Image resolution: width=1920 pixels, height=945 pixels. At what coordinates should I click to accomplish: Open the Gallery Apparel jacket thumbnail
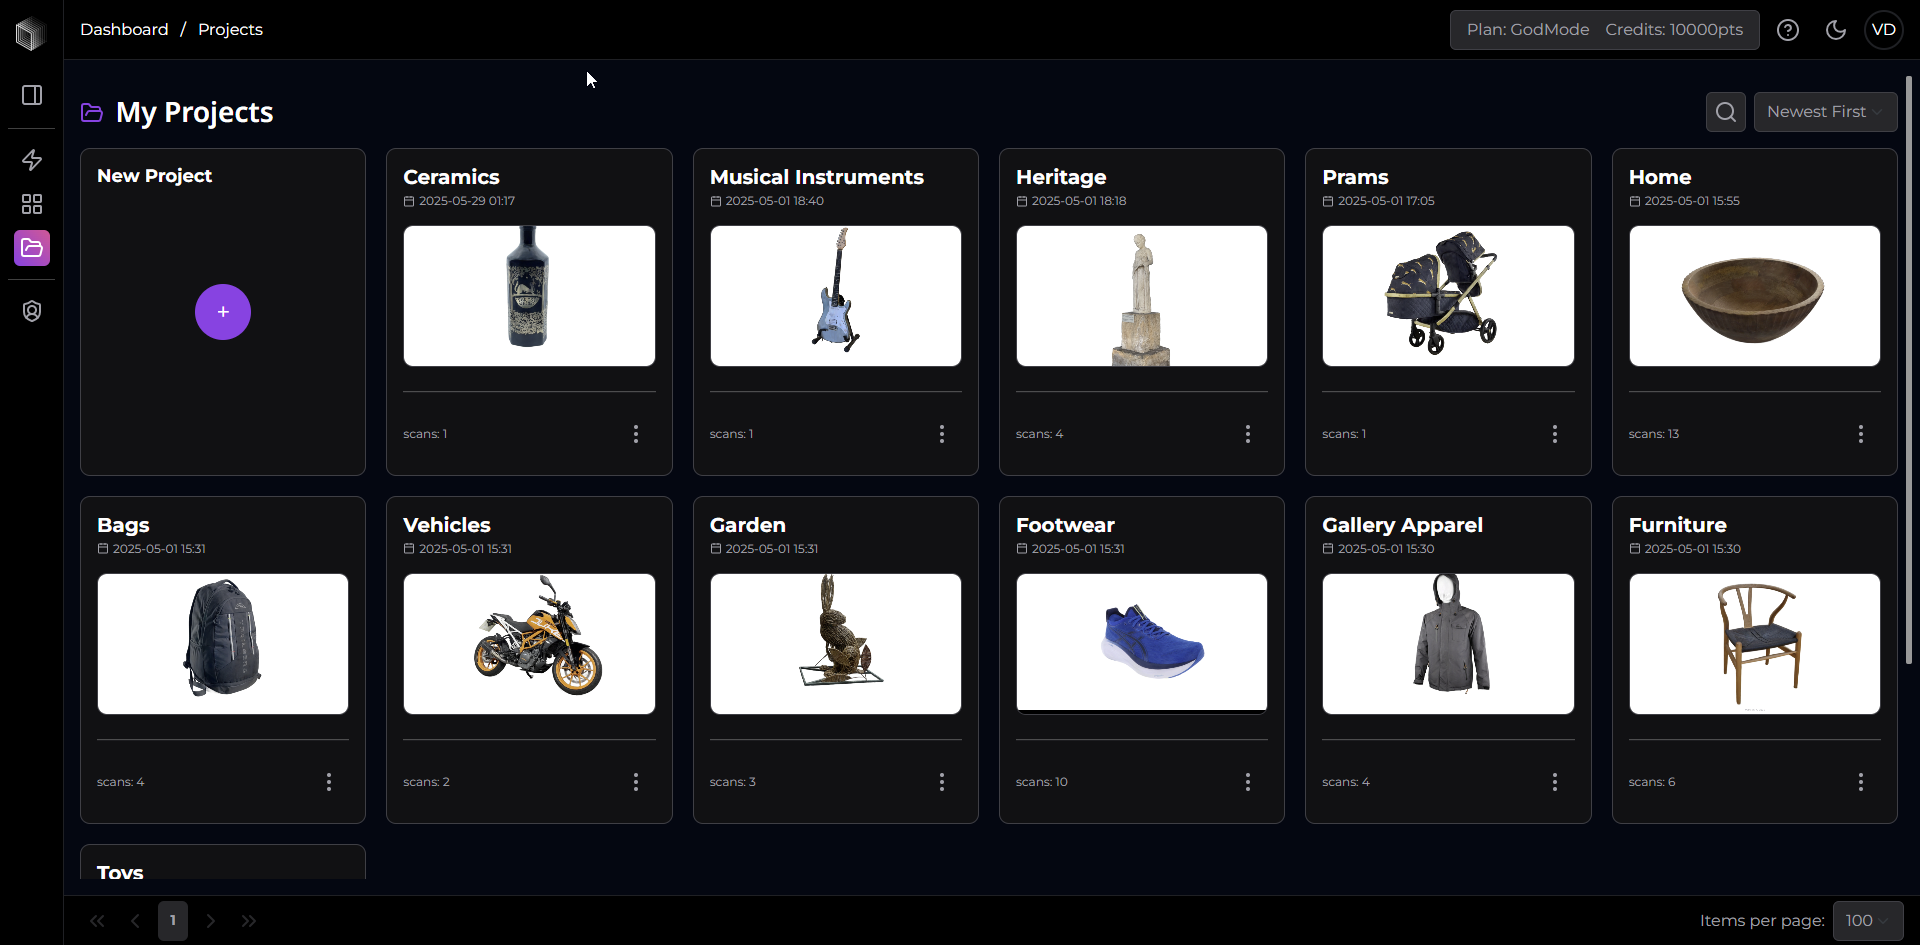(x=1448, y=644)
